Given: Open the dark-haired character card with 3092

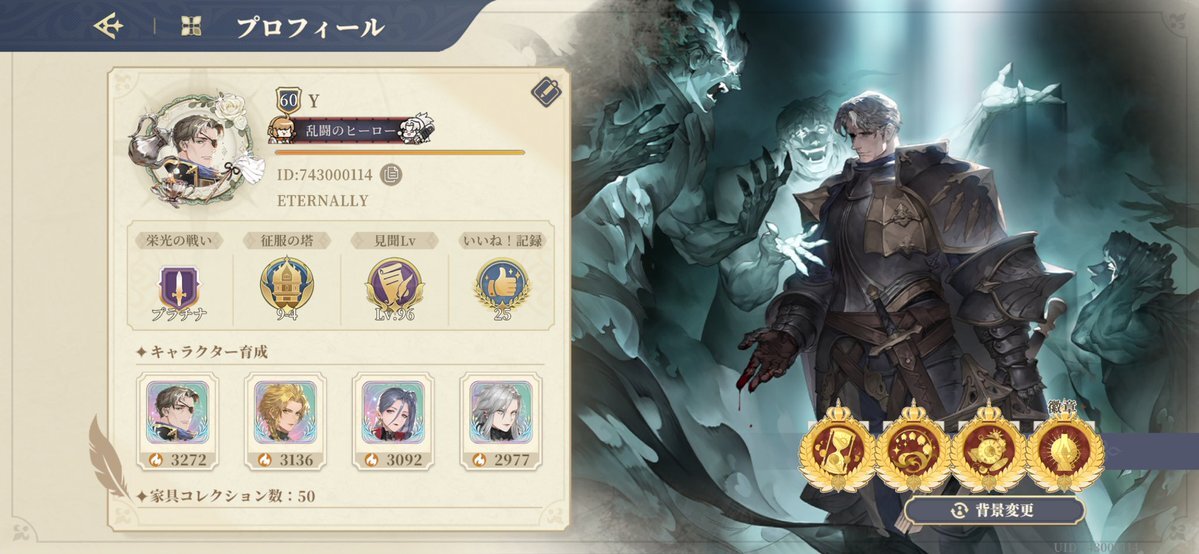Looking at the screenshot, I should (393, 422).
